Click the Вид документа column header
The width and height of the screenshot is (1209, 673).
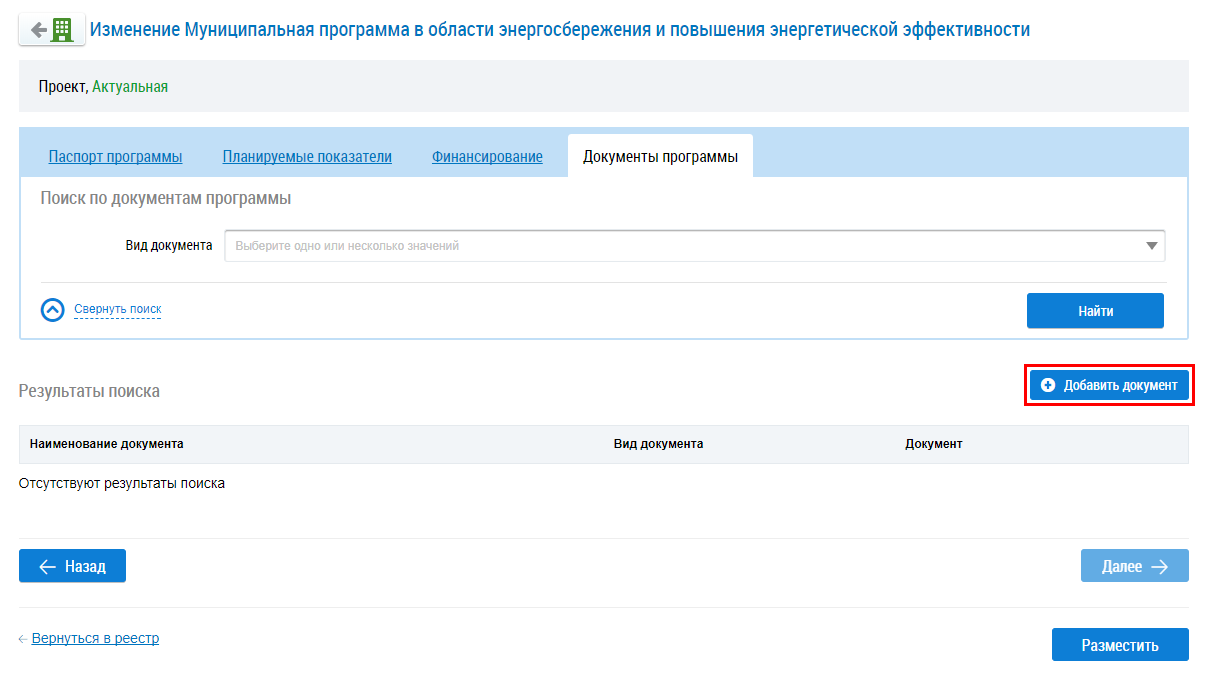click(658, 444)
